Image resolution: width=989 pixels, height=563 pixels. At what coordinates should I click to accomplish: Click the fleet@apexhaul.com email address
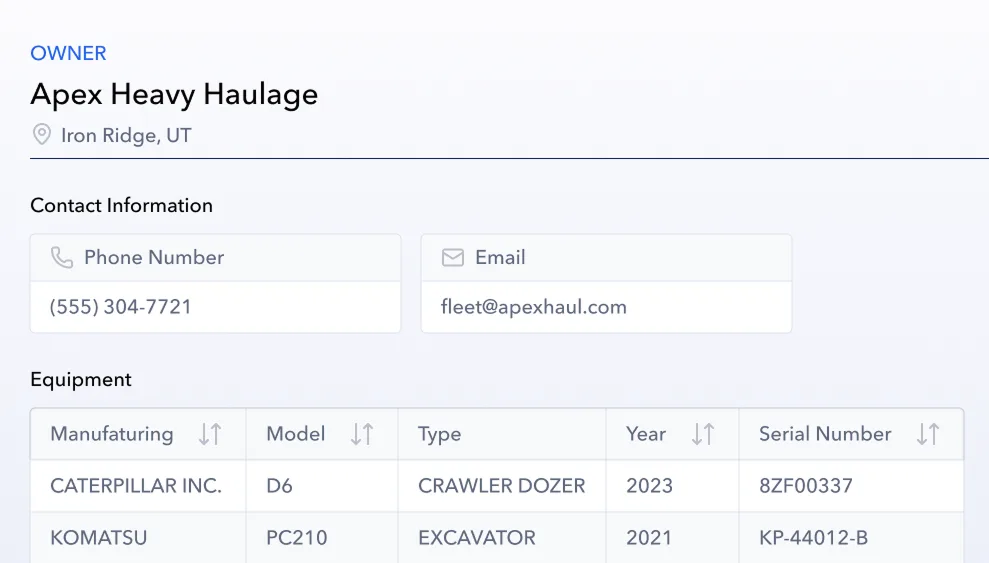pyautogui.click(x=534, y=307)
